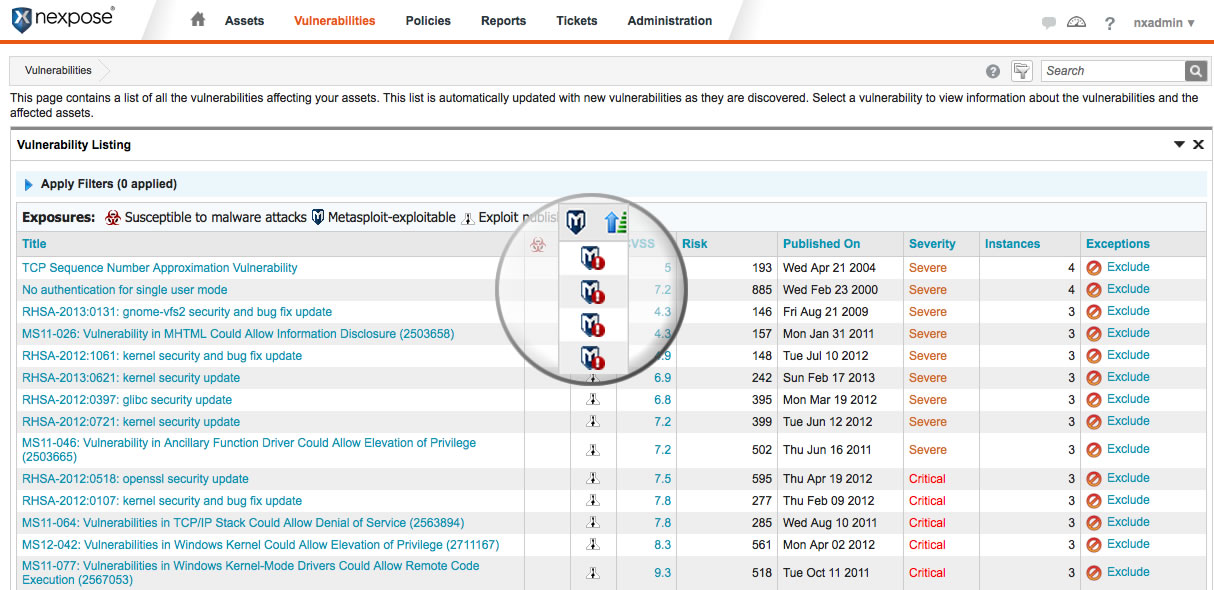Click Metasploit icon for TCP Sequence Number row
The height and width of the screenshot is (590, 1214).
point(593,259)
